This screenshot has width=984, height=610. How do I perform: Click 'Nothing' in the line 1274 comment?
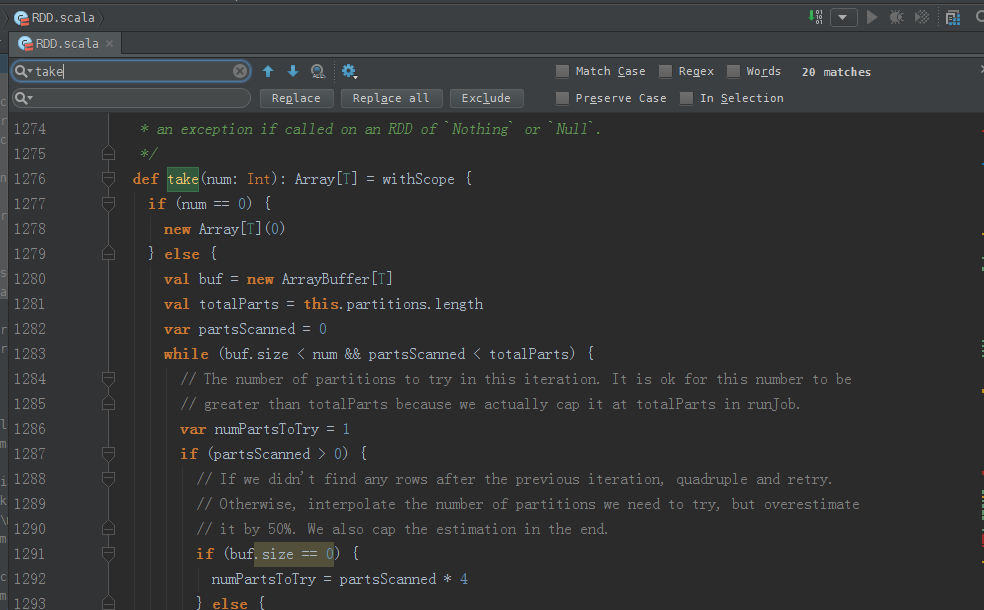point(480,129)
